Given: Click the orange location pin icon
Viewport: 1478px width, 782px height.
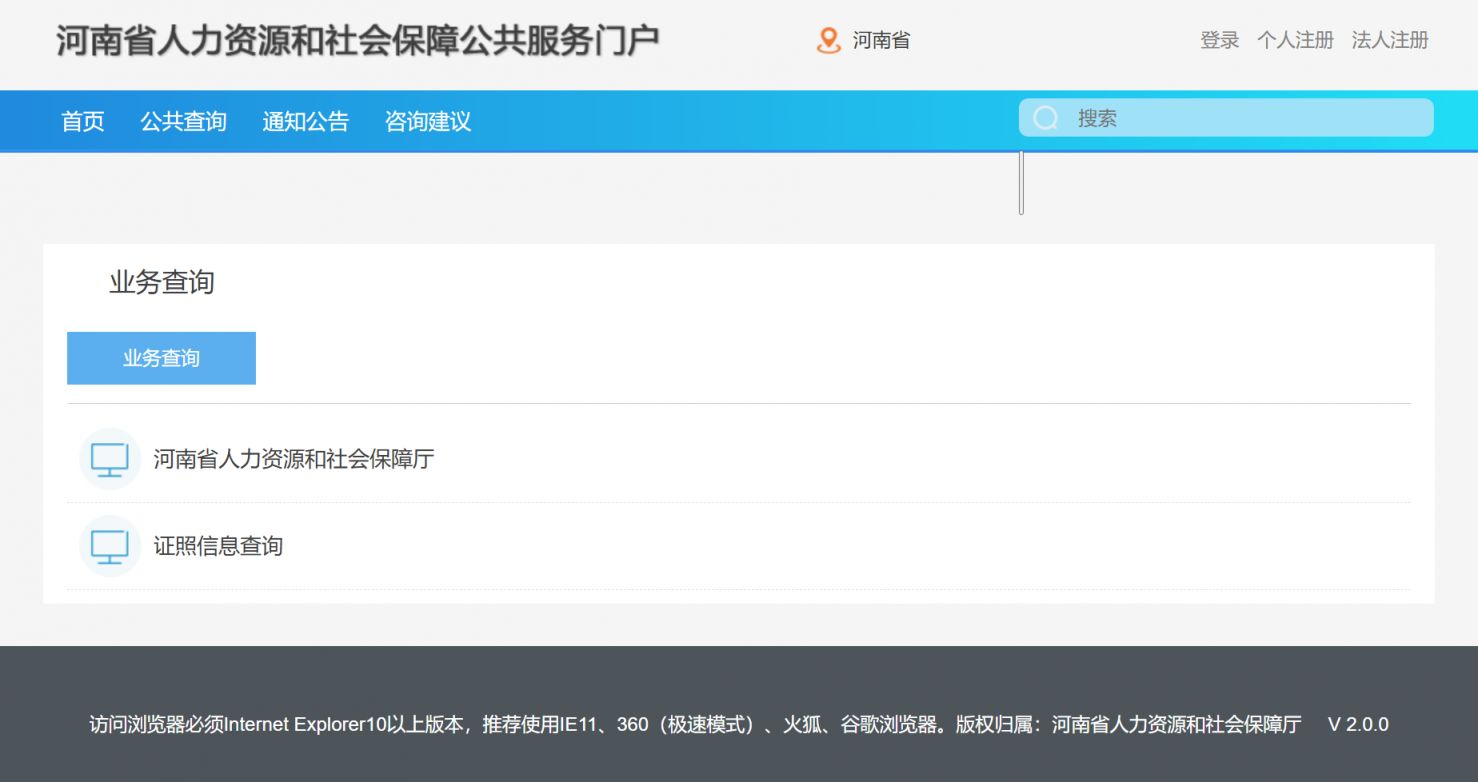Looking at the screenshot, I should click(x=828, y=41).
